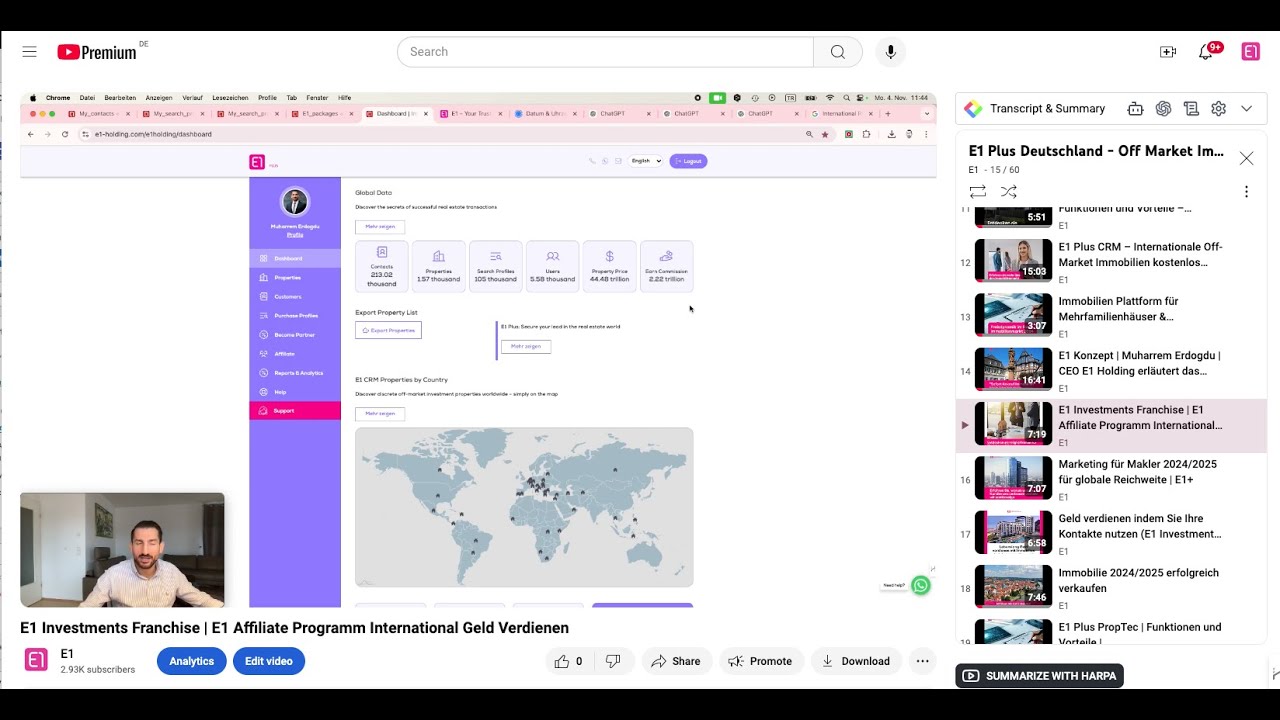Image resolution: width=1280 pixels, height=720 pixels.
Task: Open the Analytics button
Action: click(x=191, y=661)
